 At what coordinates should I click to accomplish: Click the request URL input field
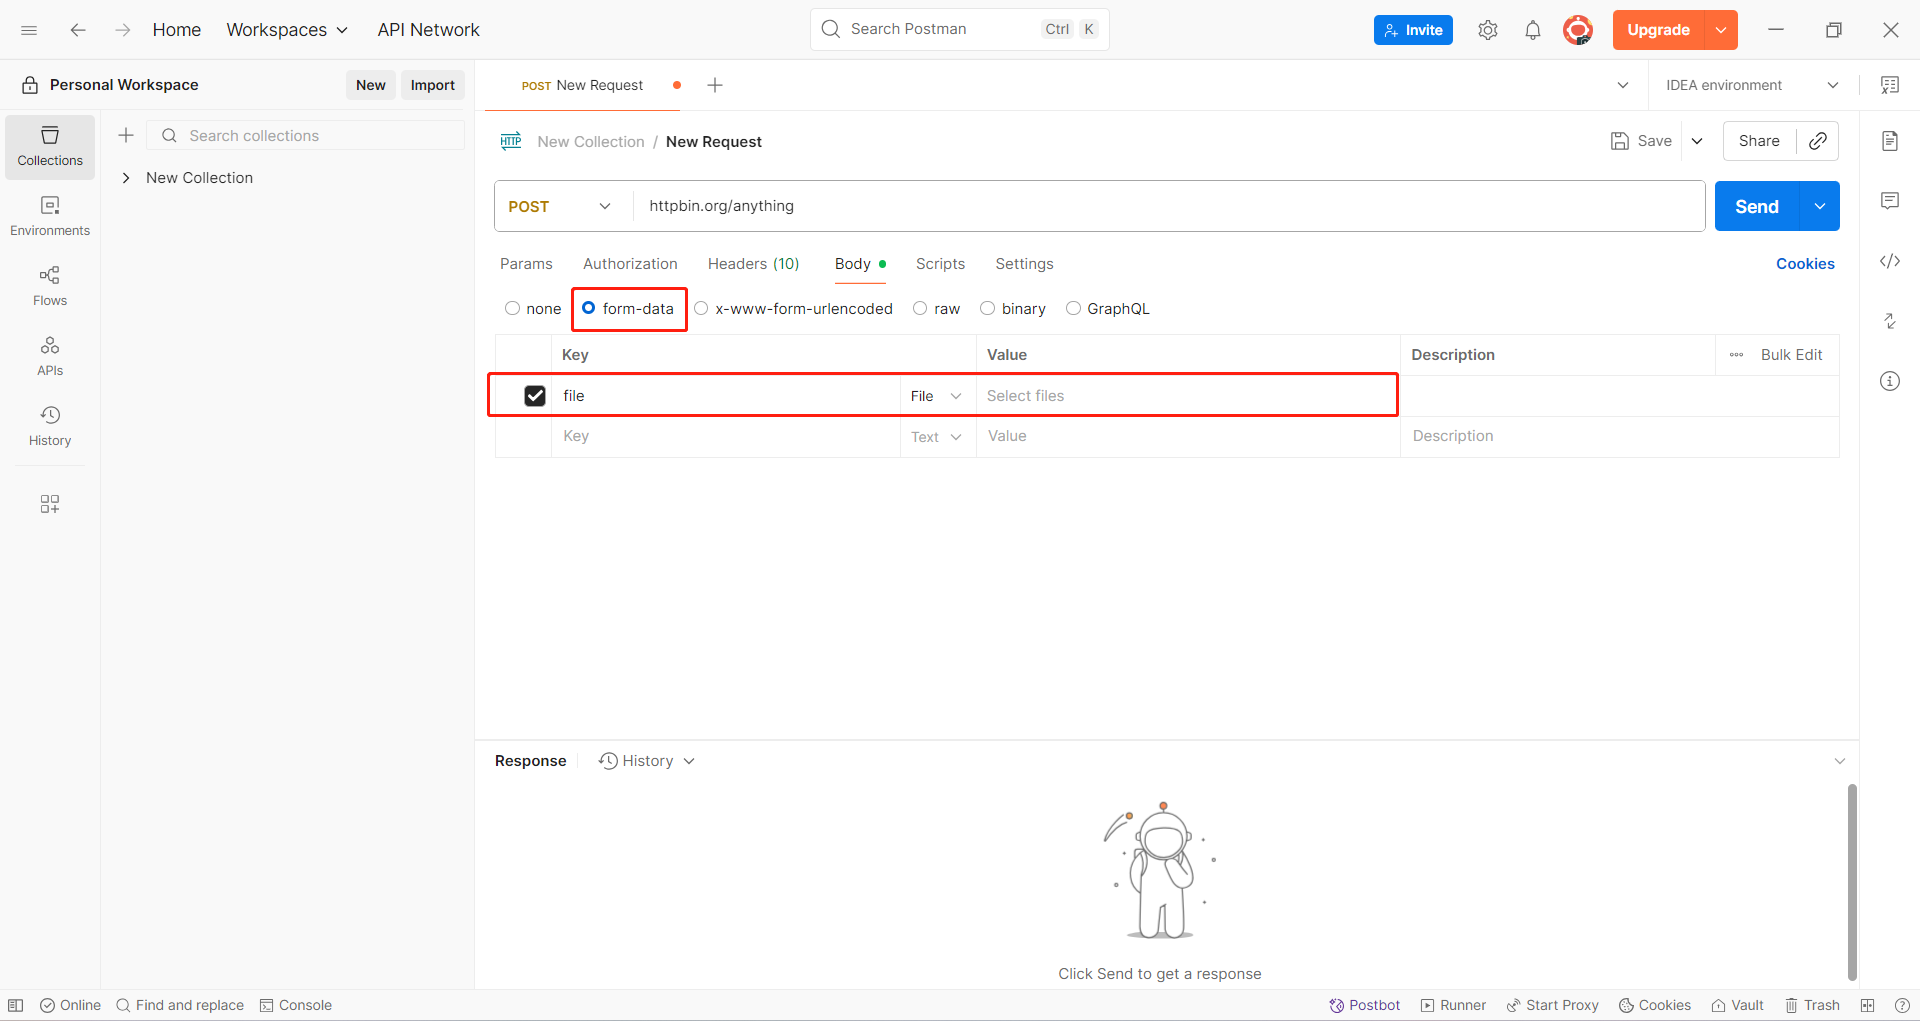[1100, 206]
